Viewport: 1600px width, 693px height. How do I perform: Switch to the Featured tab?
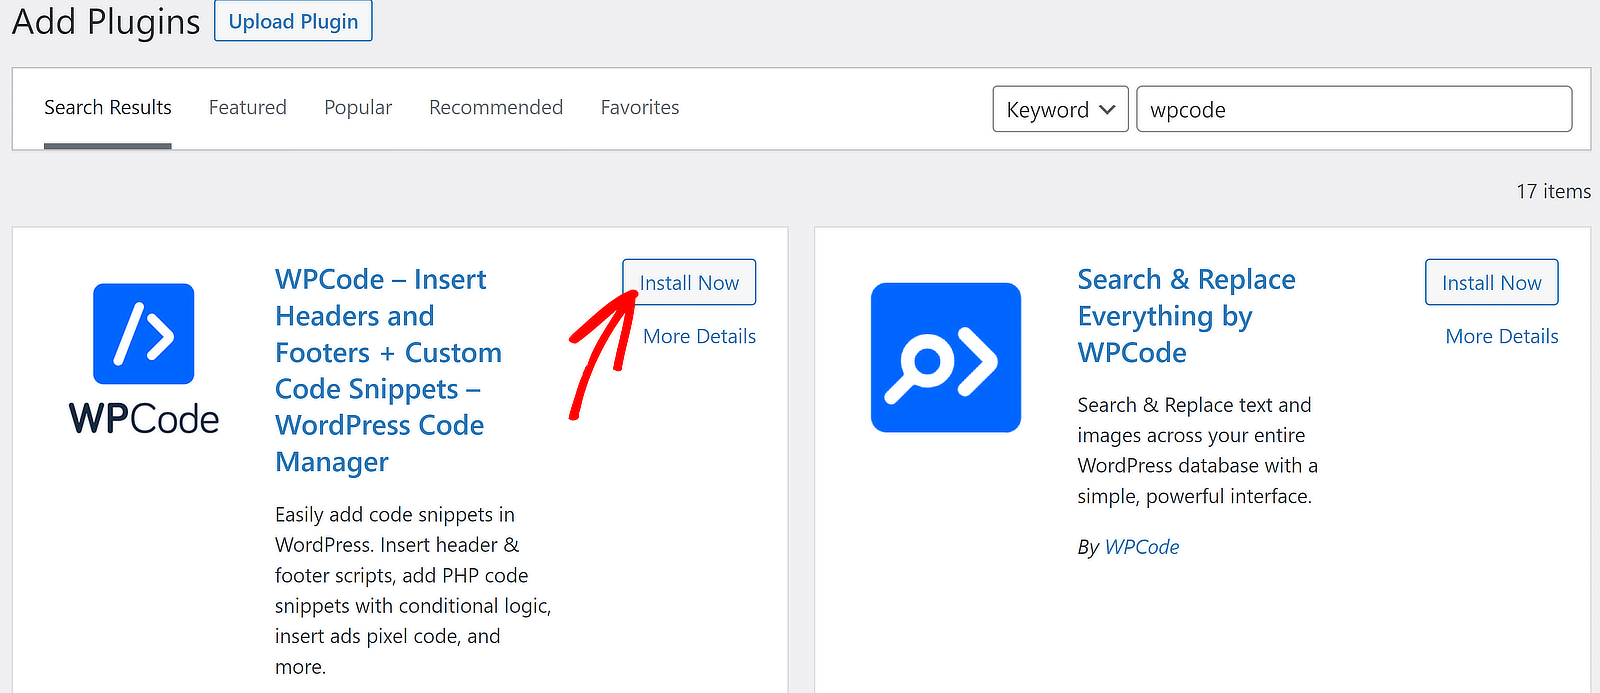(x=248, y=107)
